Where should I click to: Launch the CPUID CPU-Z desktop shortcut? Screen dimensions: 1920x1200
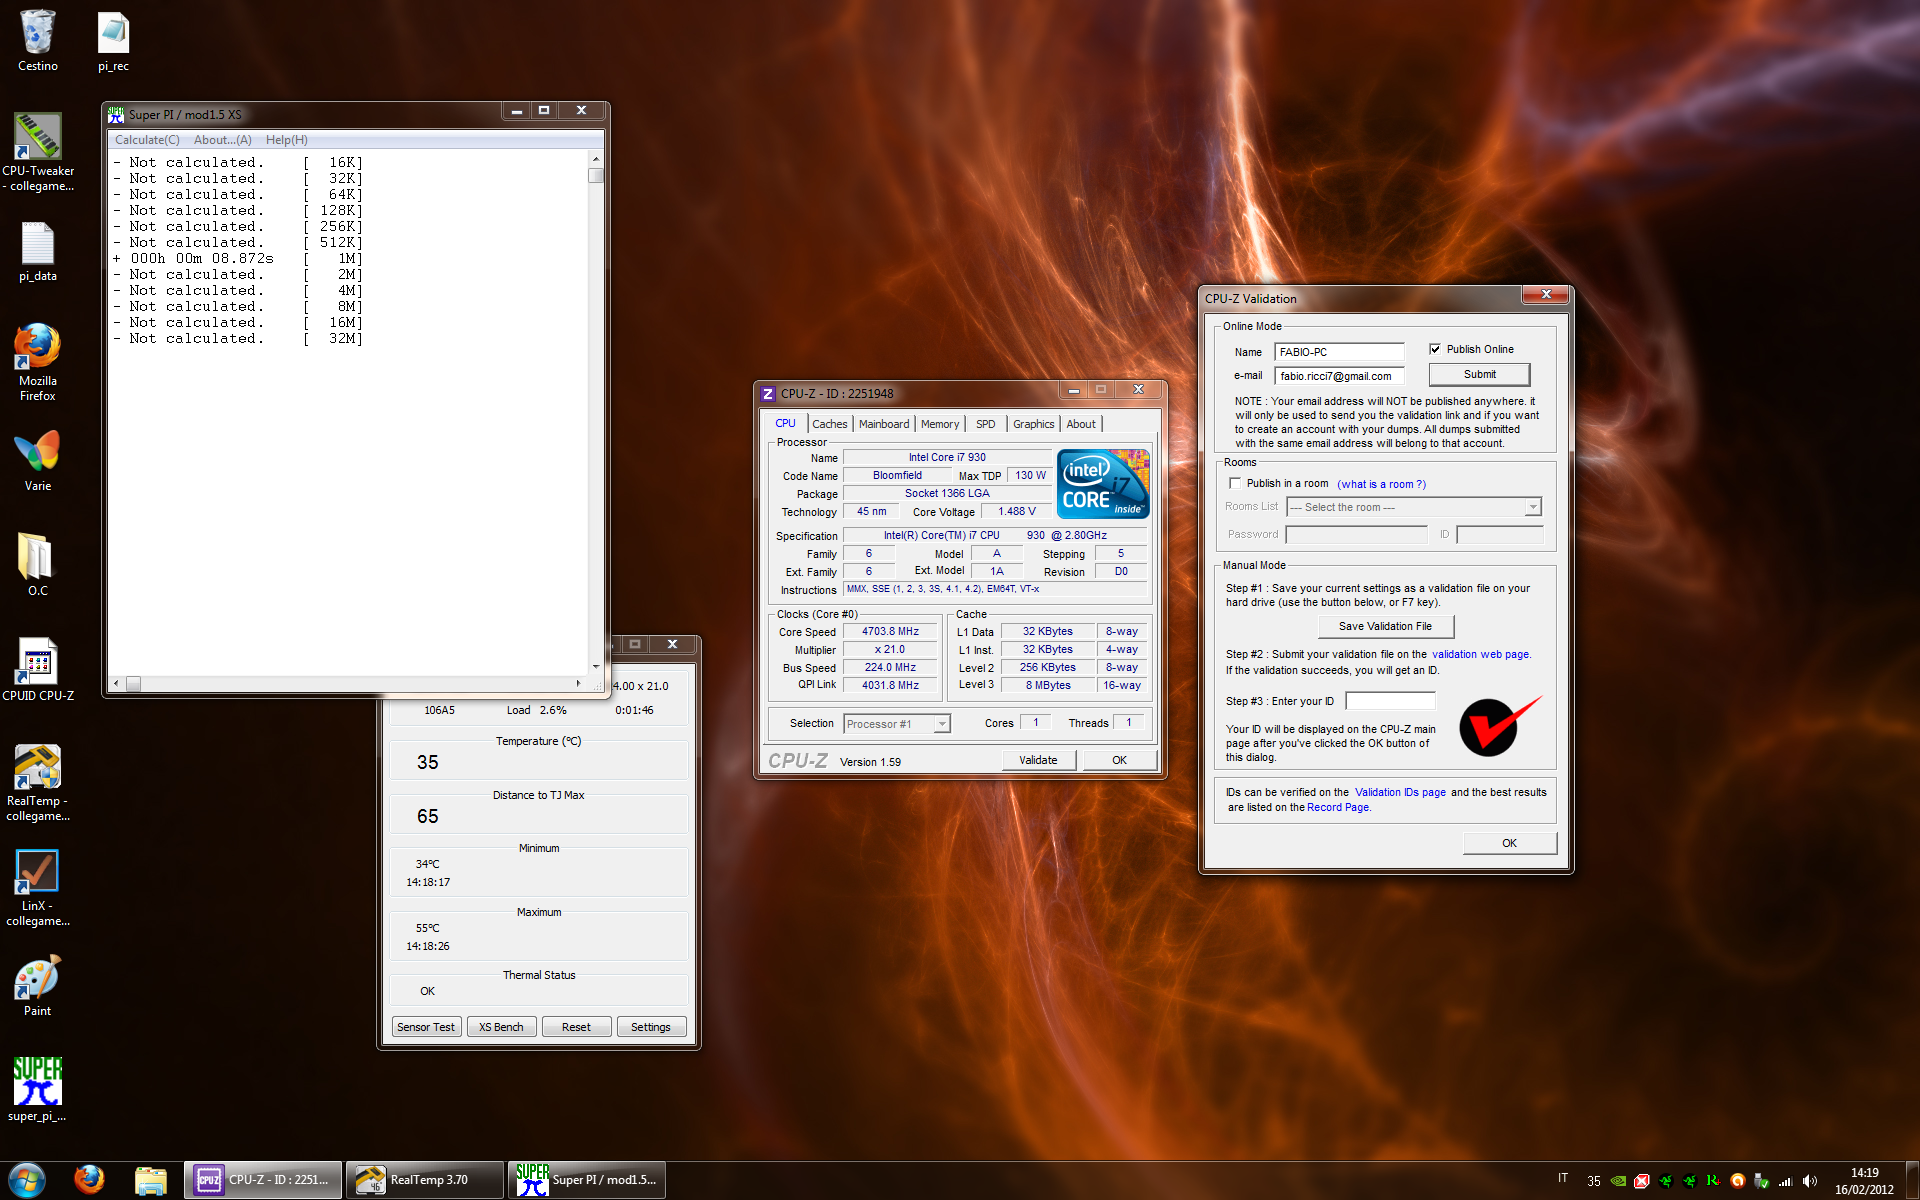(x=38, y=669)
